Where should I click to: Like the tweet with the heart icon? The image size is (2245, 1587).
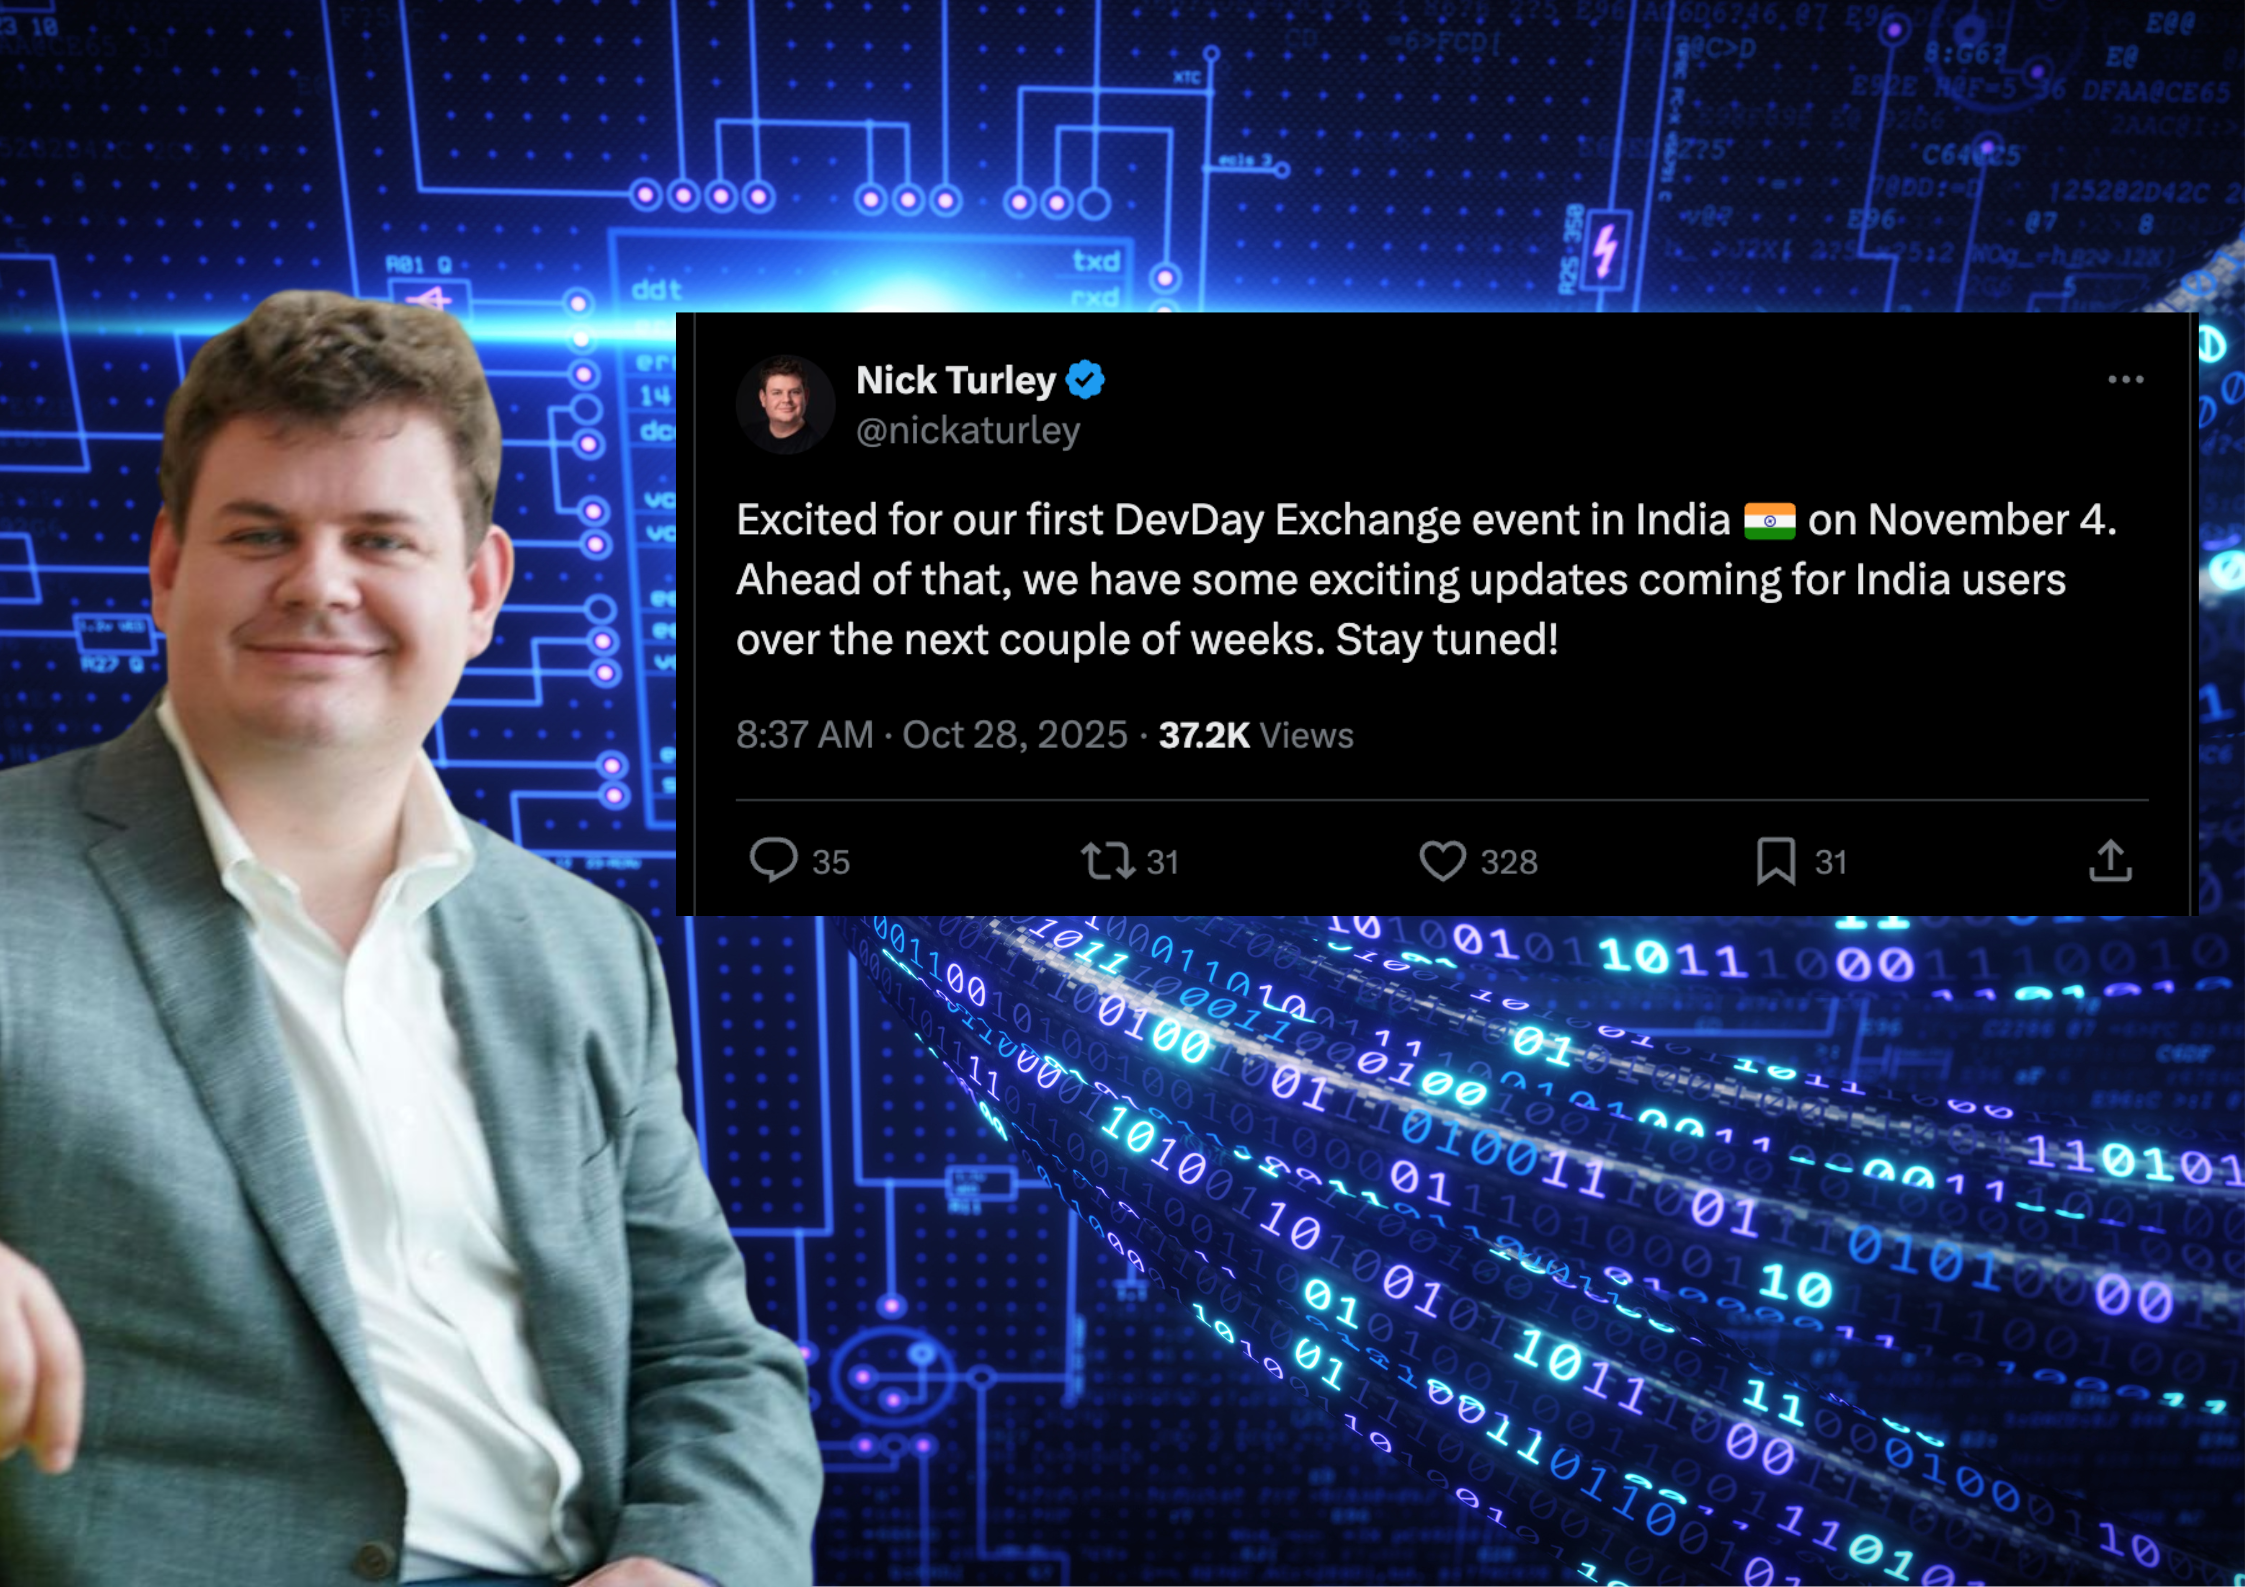pyautogui.click(x=1442, y=861)
